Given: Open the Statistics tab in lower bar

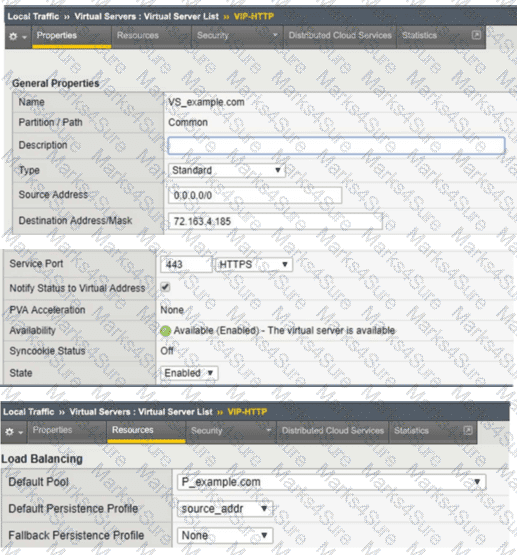Looking at the screenshot, I should click(411, 431).
